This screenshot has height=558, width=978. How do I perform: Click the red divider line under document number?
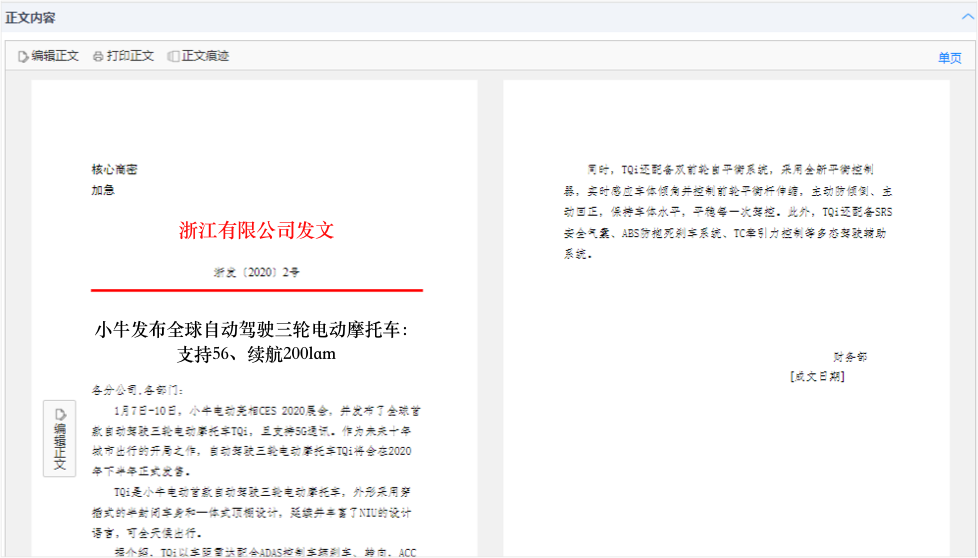point(256,290)
